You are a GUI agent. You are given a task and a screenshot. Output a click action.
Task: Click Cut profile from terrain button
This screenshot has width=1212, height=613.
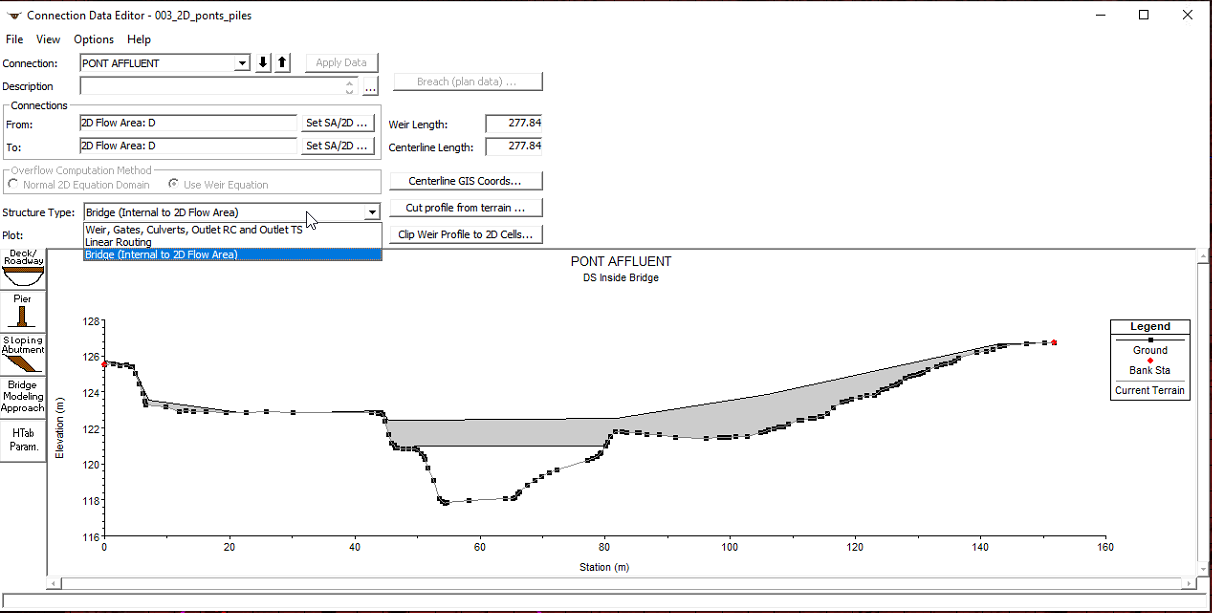465,208
